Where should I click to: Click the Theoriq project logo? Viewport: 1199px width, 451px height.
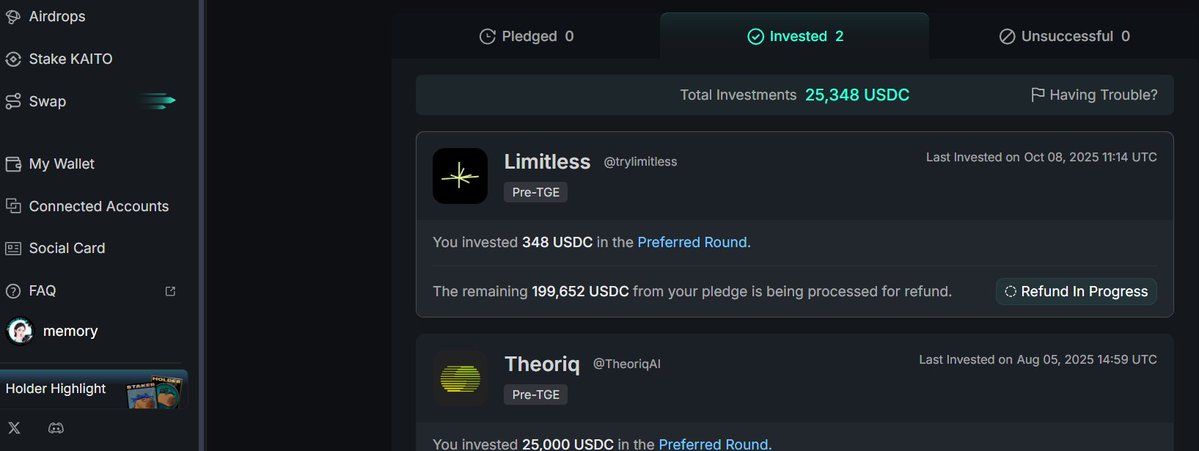(460, 378)
